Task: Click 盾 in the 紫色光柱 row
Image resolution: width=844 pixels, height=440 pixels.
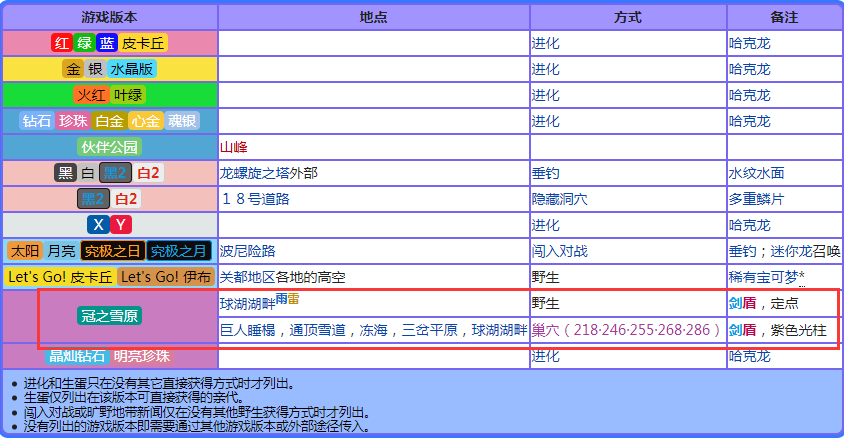Action: pyautogui.click(x=750, y=330)
